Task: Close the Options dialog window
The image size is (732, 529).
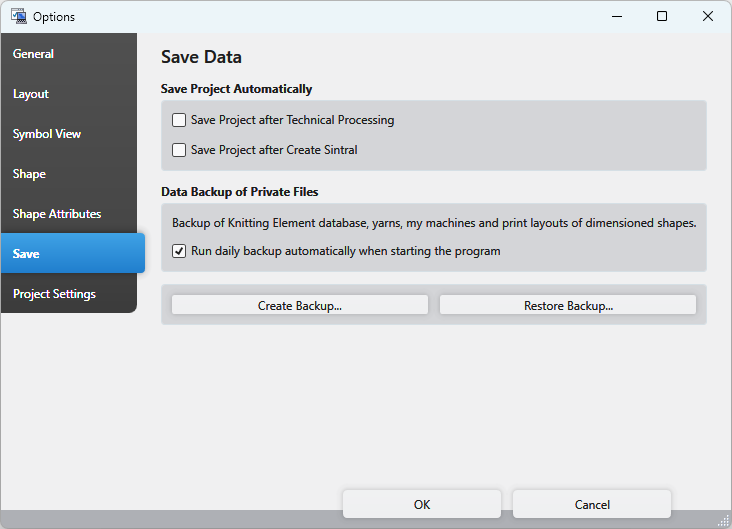Action: point(708,16)
